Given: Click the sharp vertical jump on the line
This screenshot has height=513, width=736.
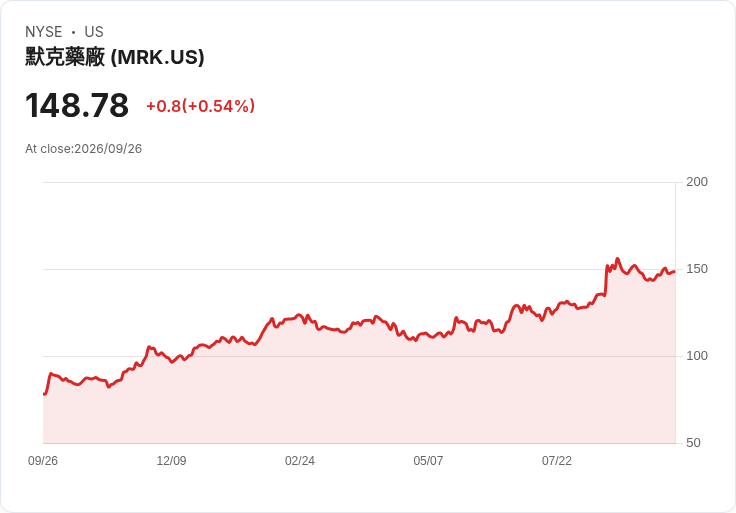Looking at the screenshot, I should coord(606,281).
